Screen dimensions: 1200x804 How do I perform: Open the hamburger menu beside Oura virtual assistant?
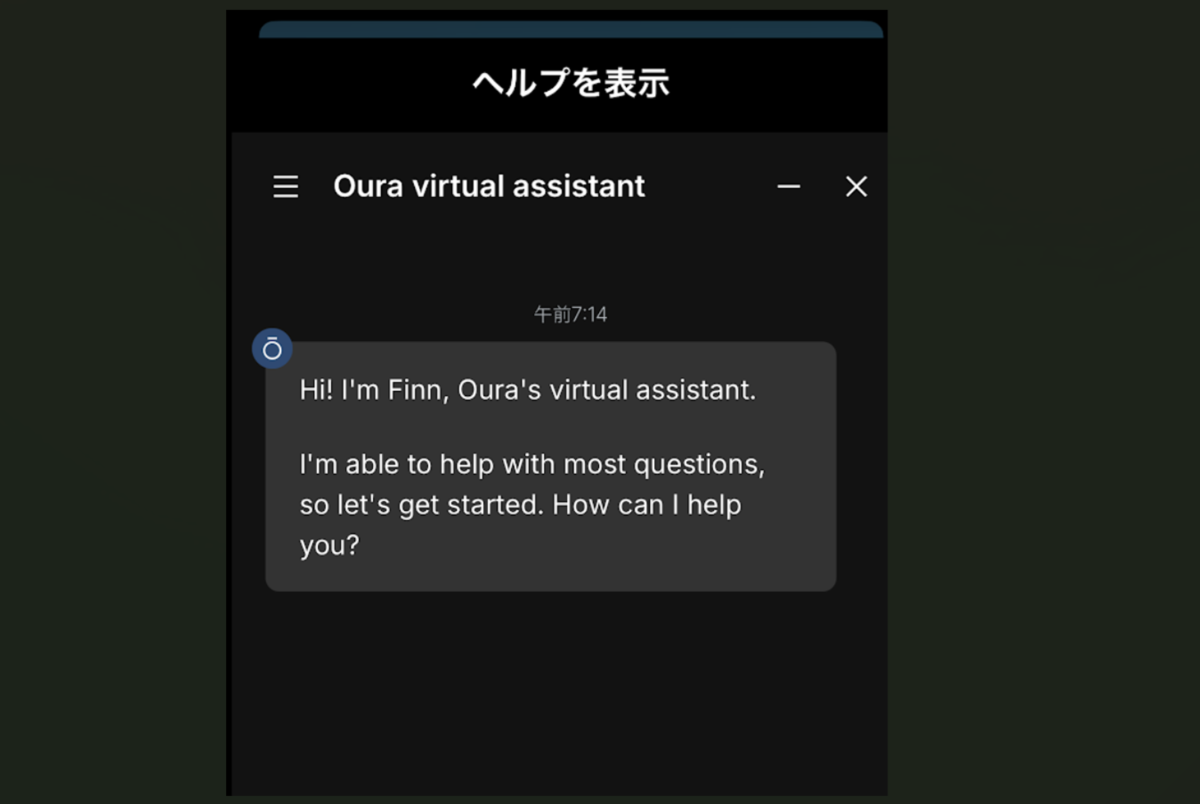(286, 187)
